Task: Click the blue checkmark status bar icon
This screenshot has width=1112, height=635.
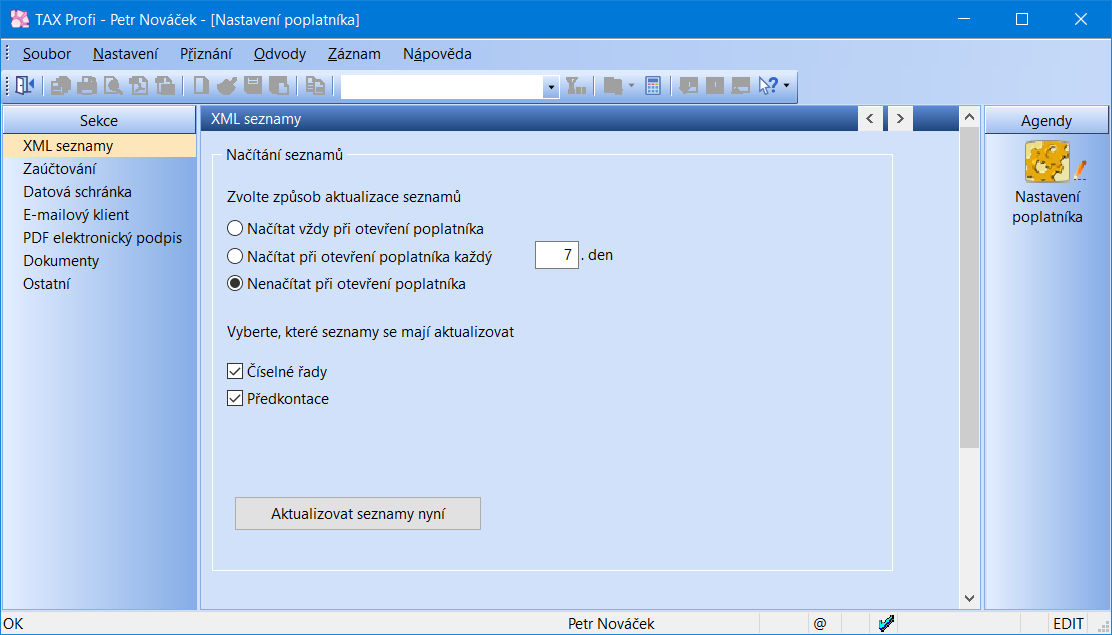Action: (886, 624)
